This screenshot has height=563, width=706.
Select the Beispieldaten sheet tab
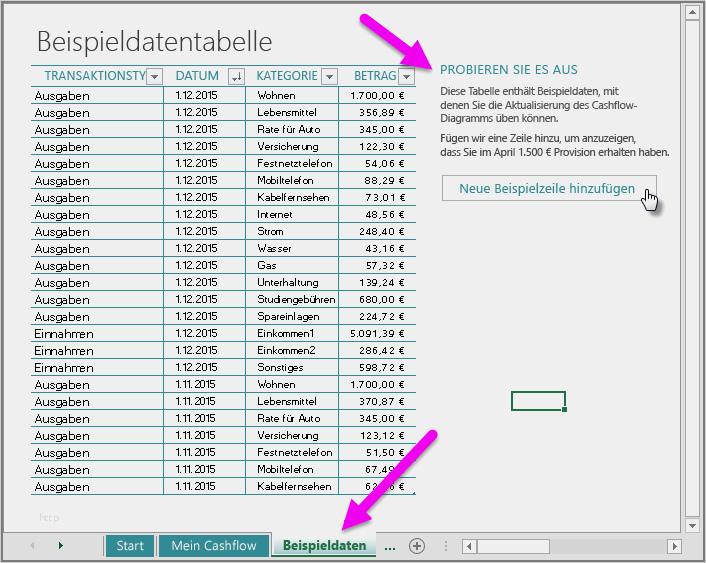(324, 546)
